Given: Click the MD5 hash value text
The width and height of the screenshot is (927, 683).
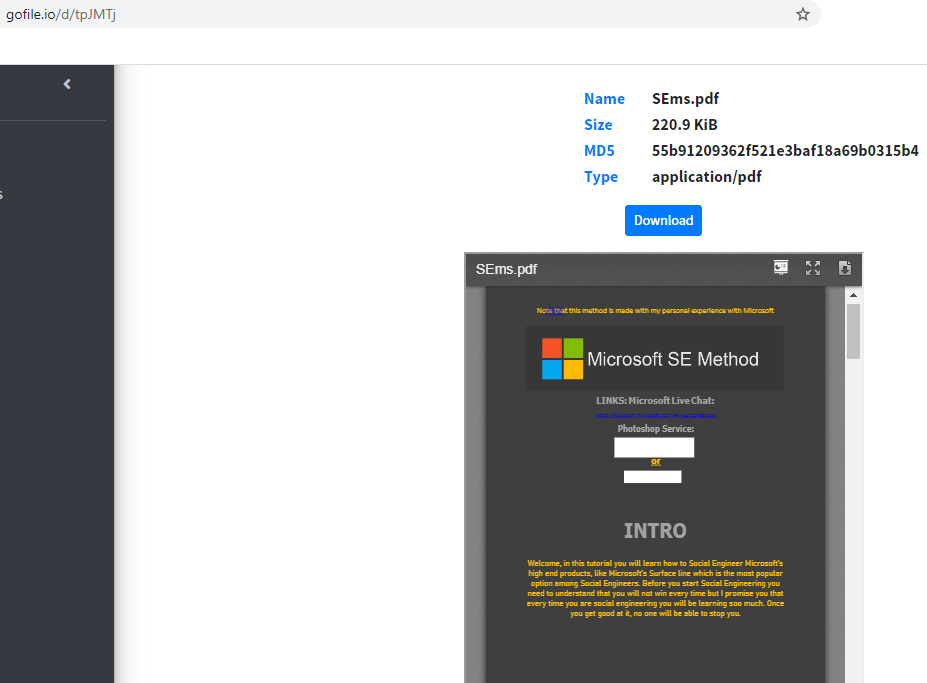Looking at the screenshot, I should tap(784, 151).
